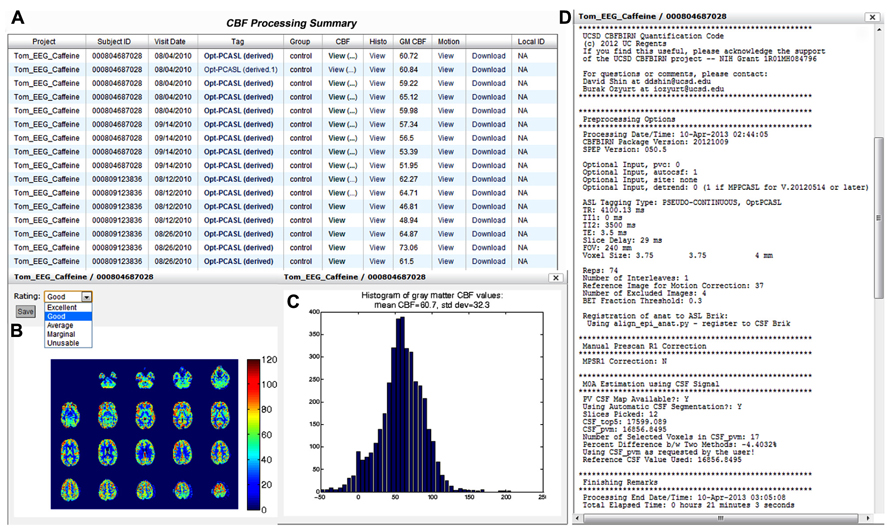Screen dimensions: 892x531
Task: Select GM CBF value 65.12 cell
Action: click(x=408, y=97)
